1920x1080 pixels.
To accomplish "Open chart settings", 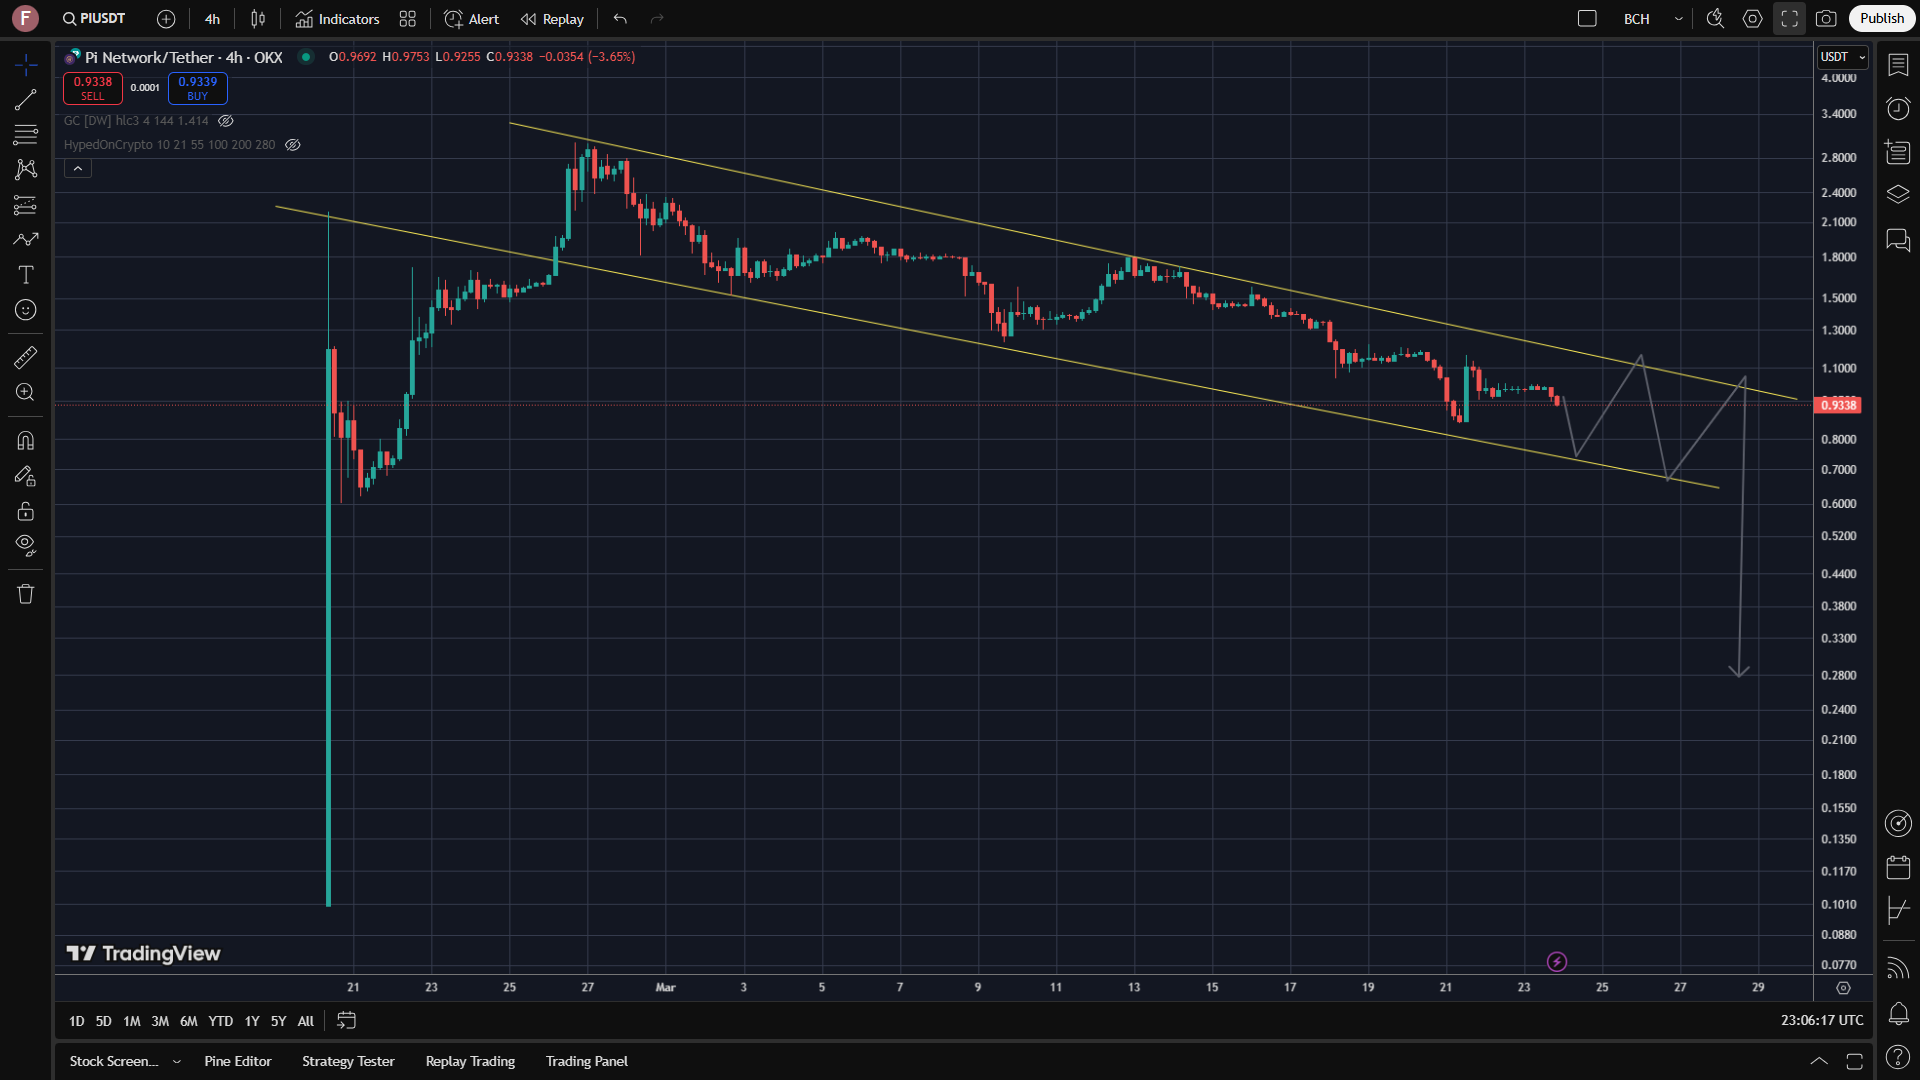I will (1753, 19).
